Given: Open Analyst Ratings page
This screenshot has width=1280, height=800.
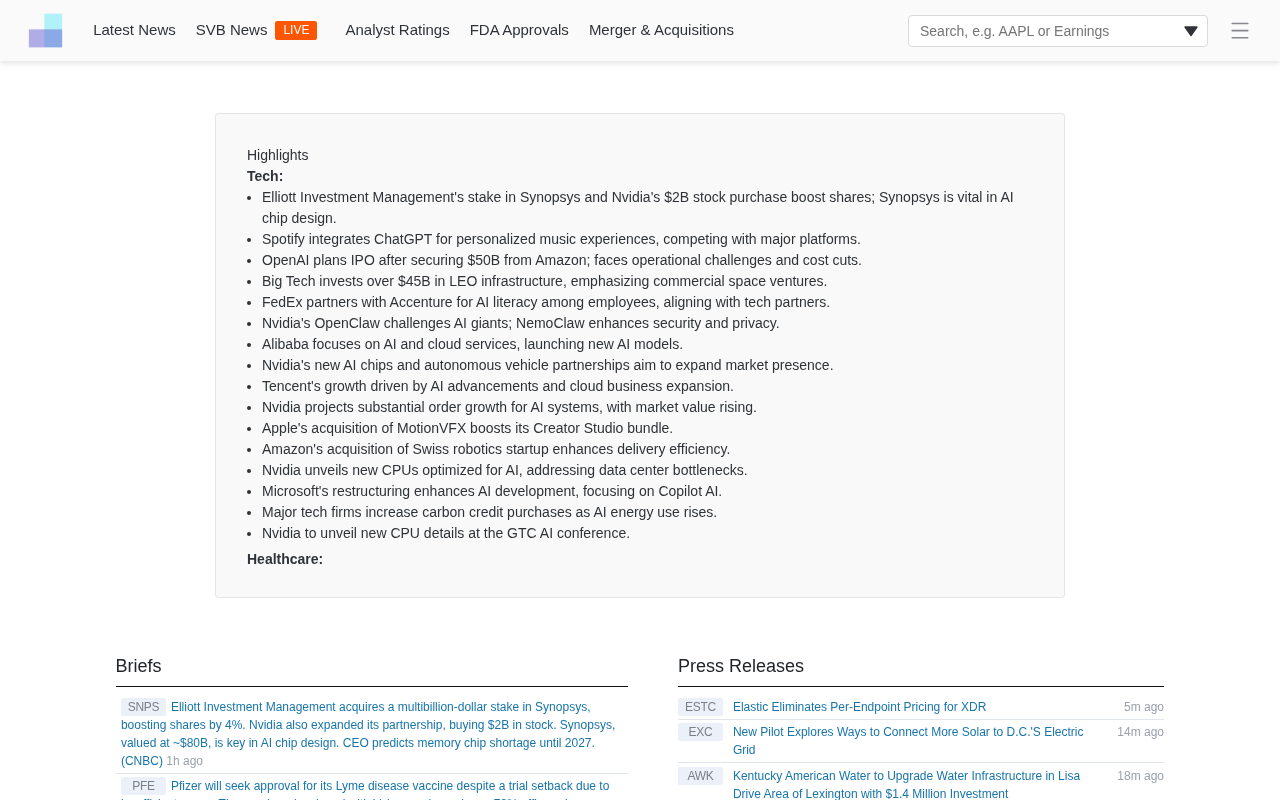Looking at the screenshot, I should tap(397, 30).
